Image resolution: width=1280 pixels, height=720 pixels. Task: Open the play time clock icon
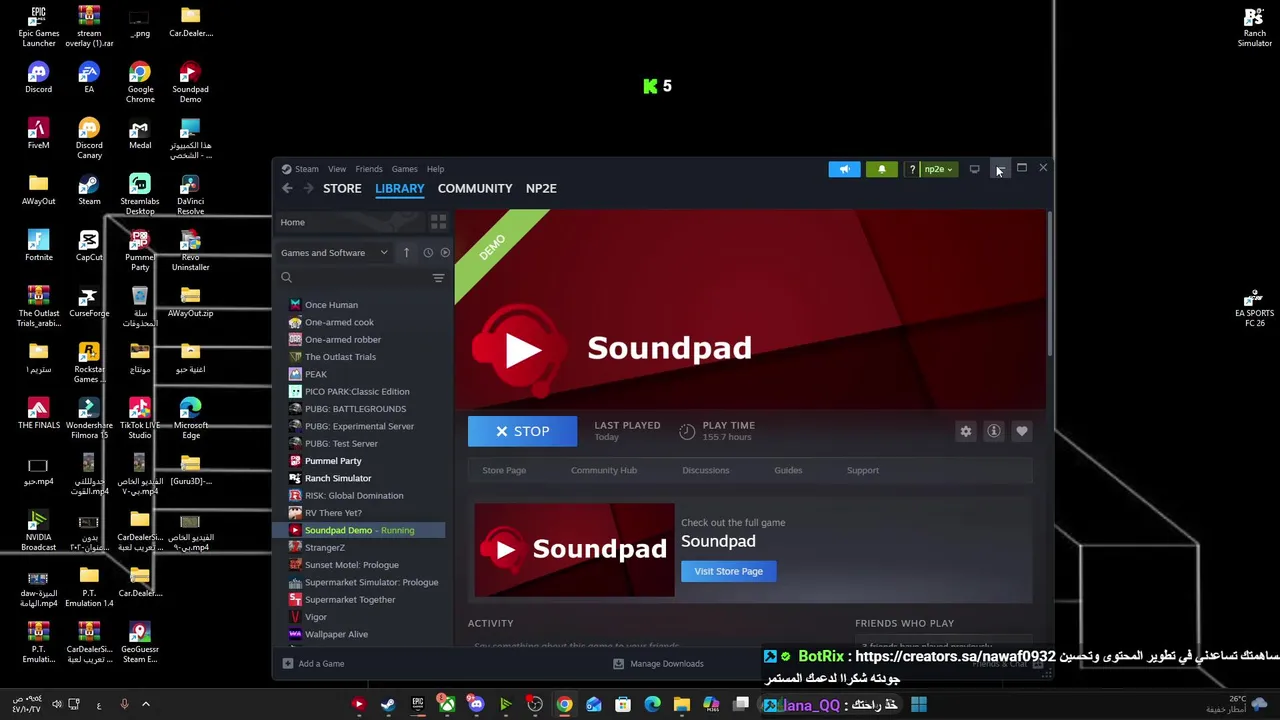tap(687, 431)
